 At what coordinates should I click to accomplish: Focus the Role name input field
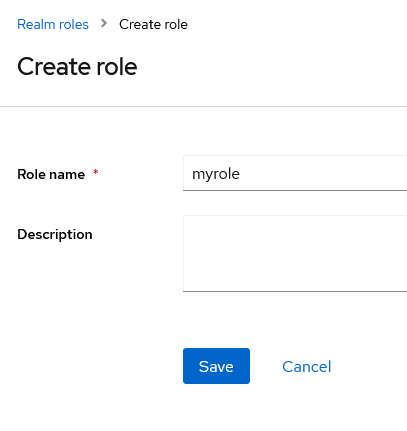(295, 173)
